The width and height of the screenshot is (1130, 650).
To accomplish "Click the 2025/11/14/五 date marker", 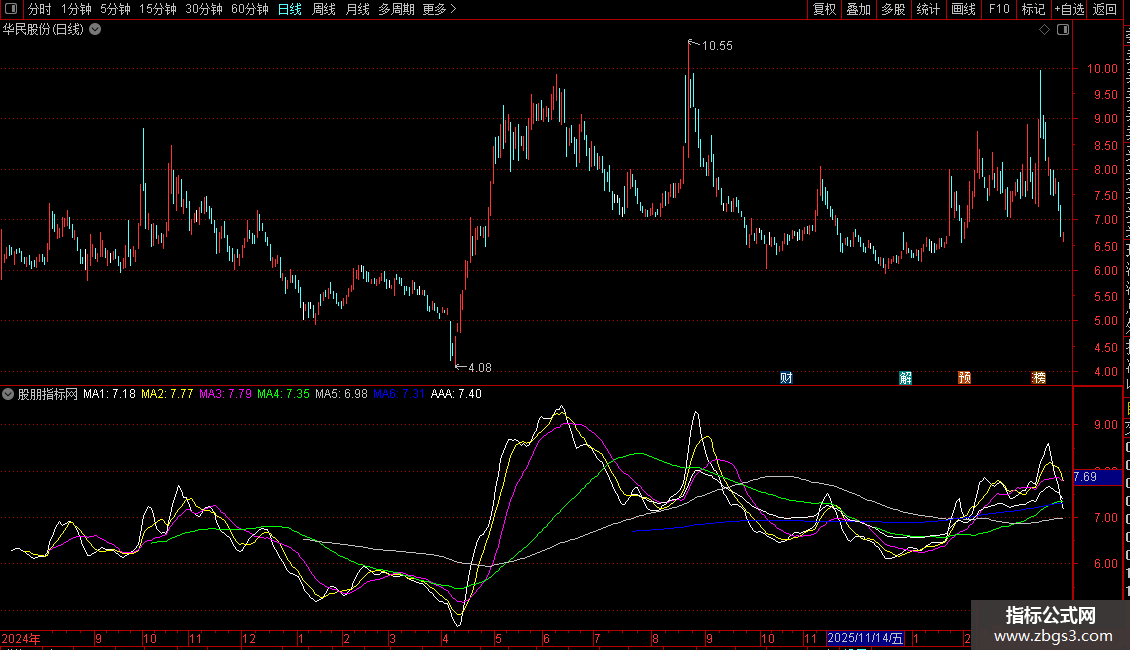I will click(x=865, y=638).
